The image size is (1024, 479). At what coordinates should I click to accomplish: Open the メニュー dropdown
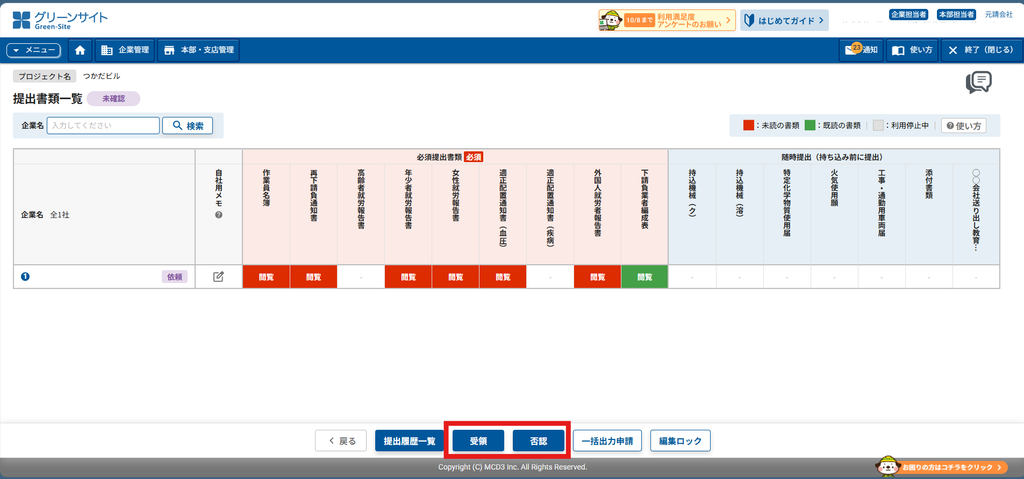pyautogui.click(x=33, y=50)
